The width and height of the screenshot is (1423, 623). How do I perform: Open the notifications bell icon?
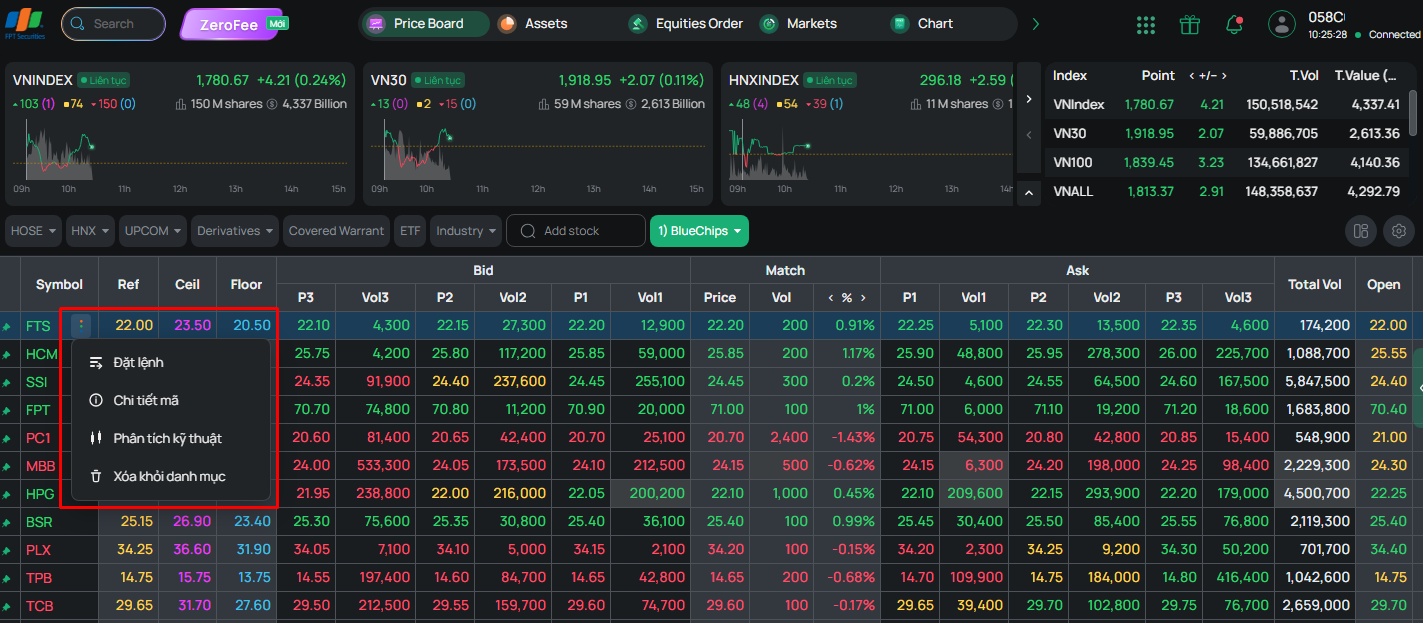click(1234, 25)
